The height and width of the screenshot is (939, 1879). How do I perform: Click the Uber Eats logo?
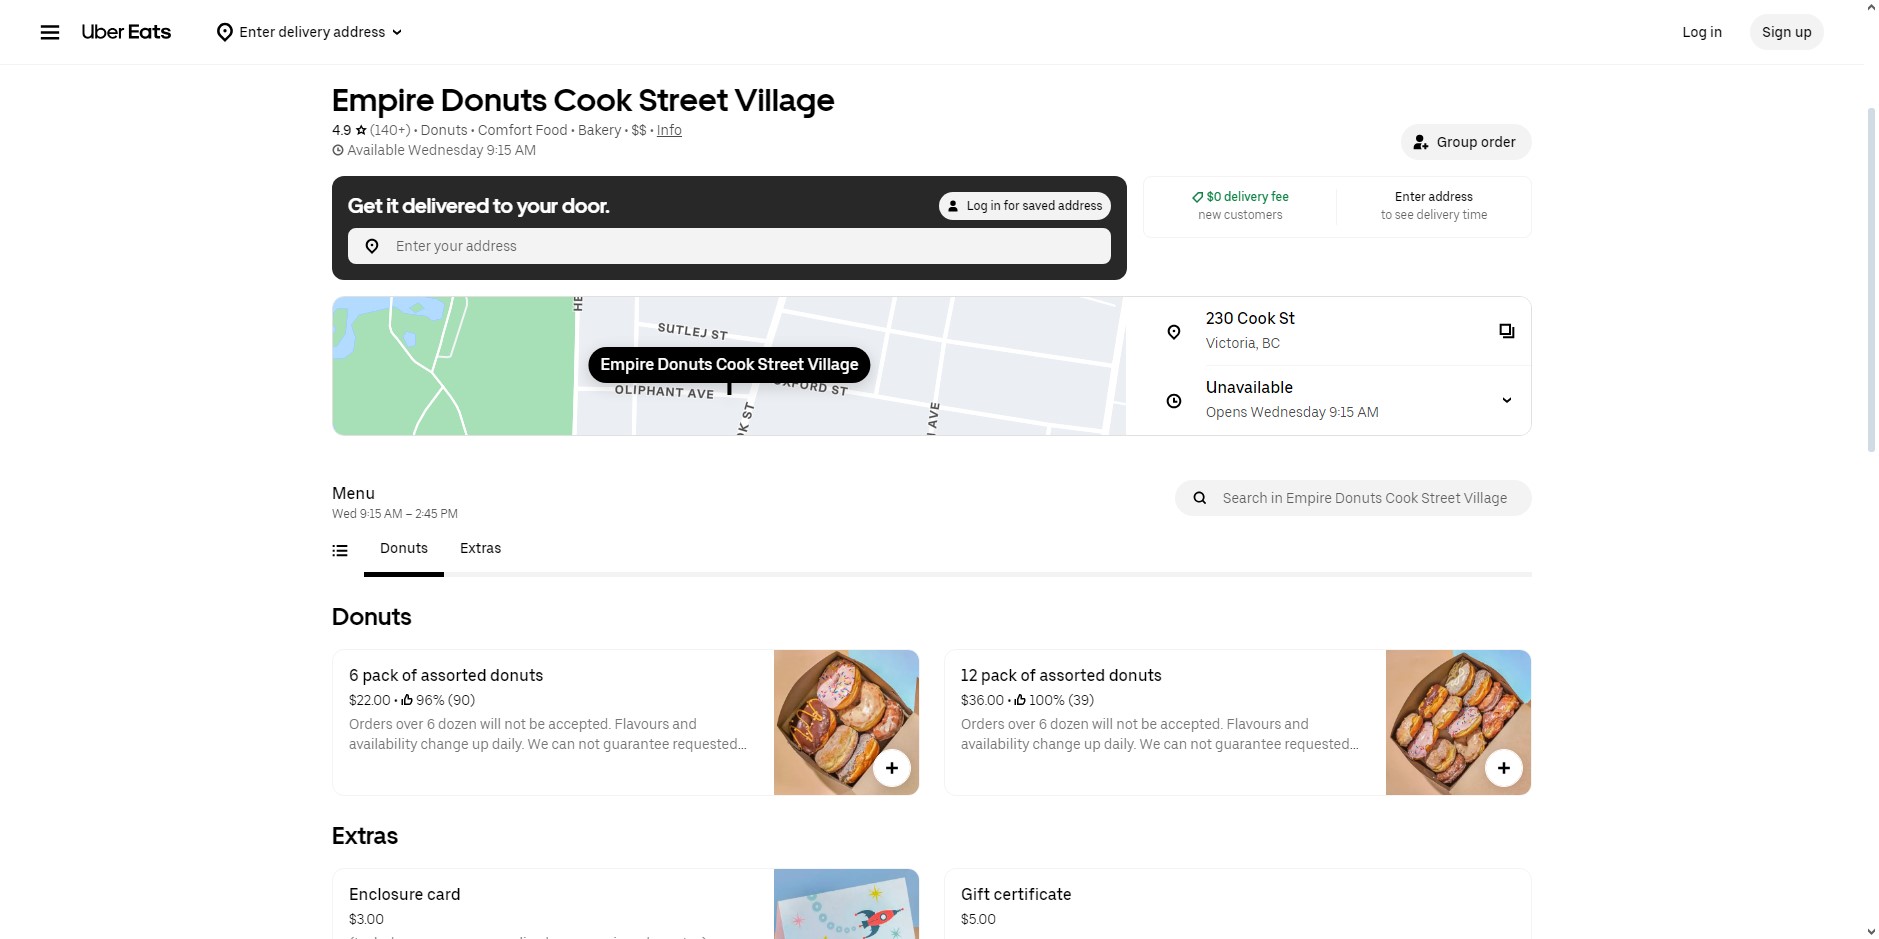click(126, 32)
